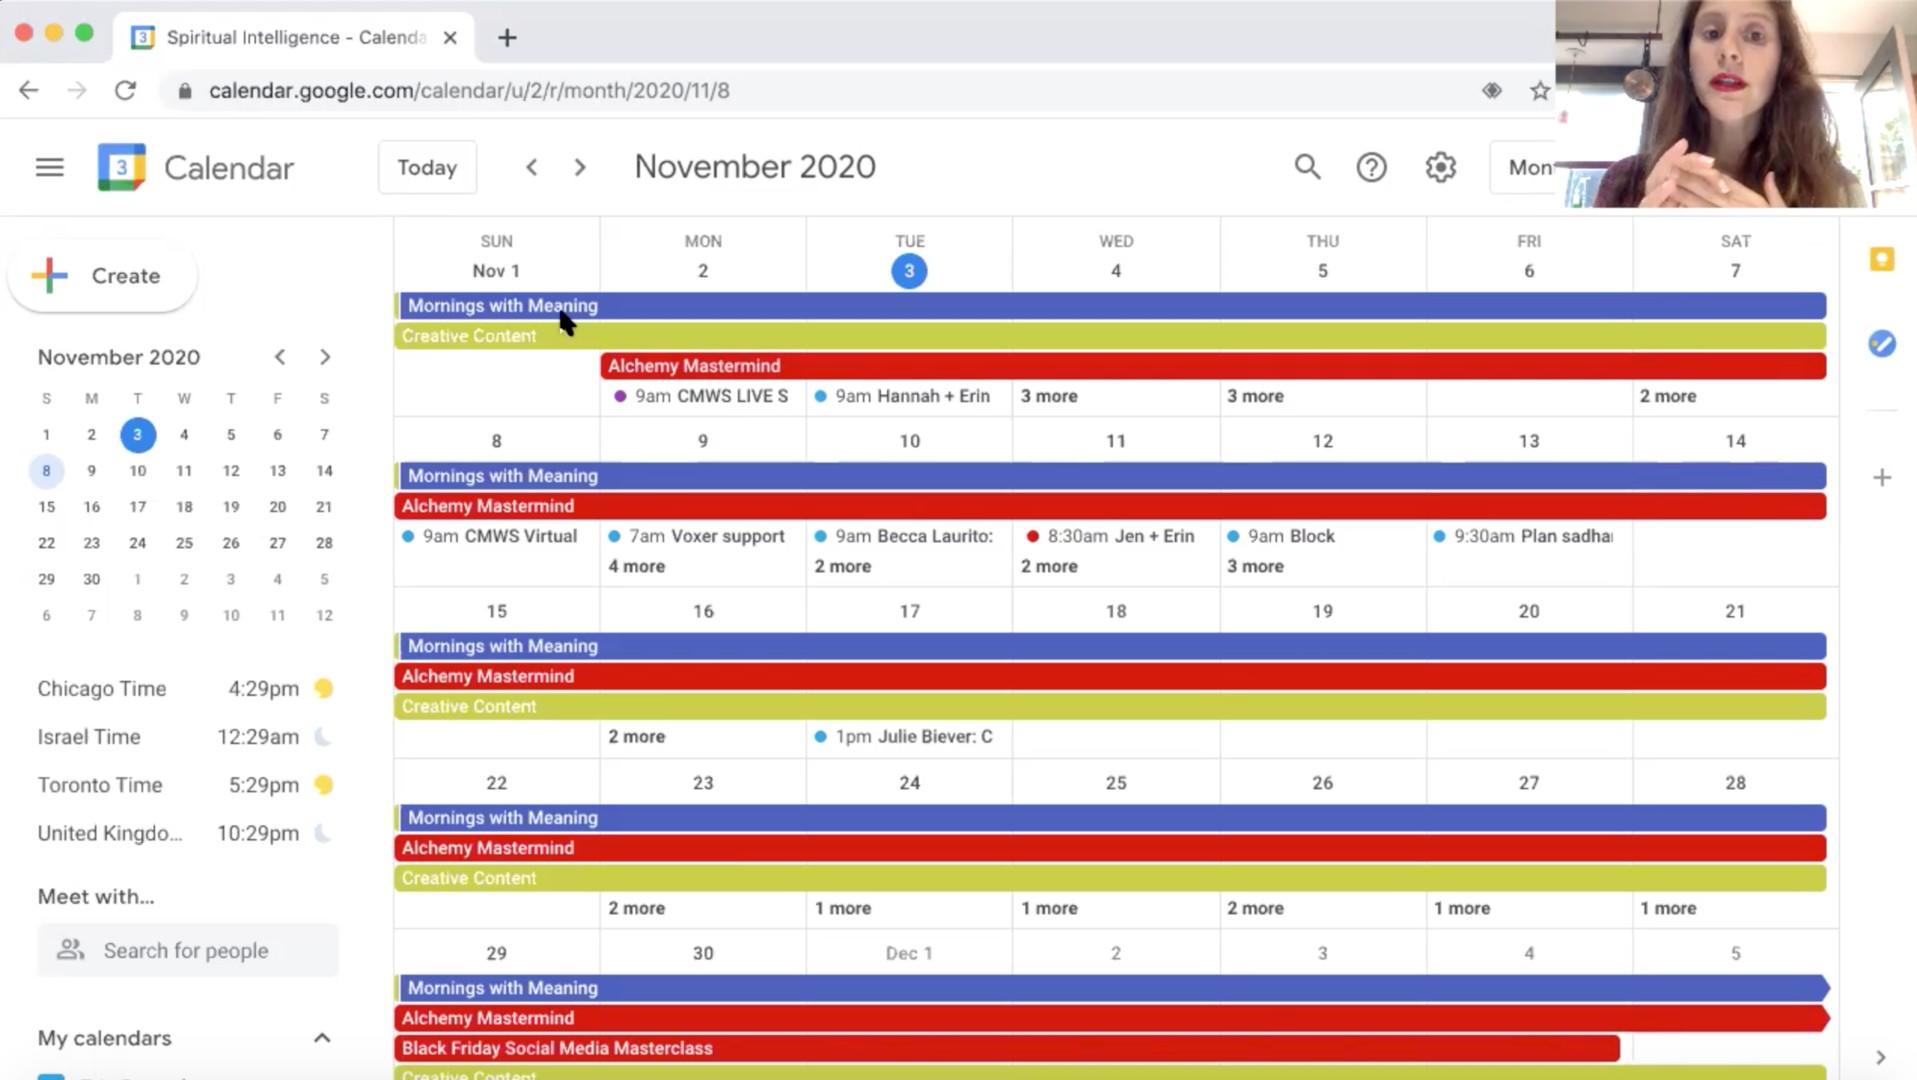Go back in browser history
This screenshot has height=1080, width=1917.
pyautogui.click(x=28, y=91)
